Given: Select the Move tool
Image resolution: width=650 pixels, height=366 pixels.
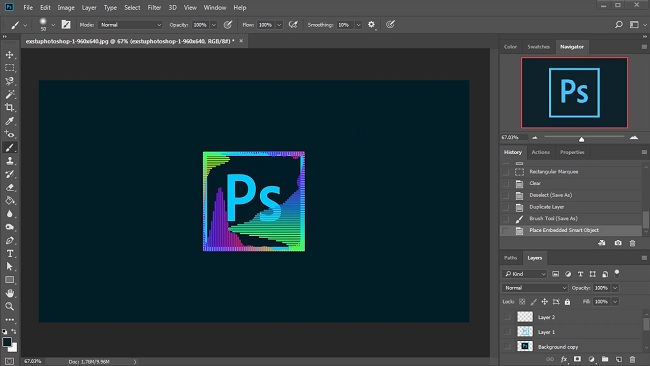Looking at the screenshot, I should (x=10, y=55).
